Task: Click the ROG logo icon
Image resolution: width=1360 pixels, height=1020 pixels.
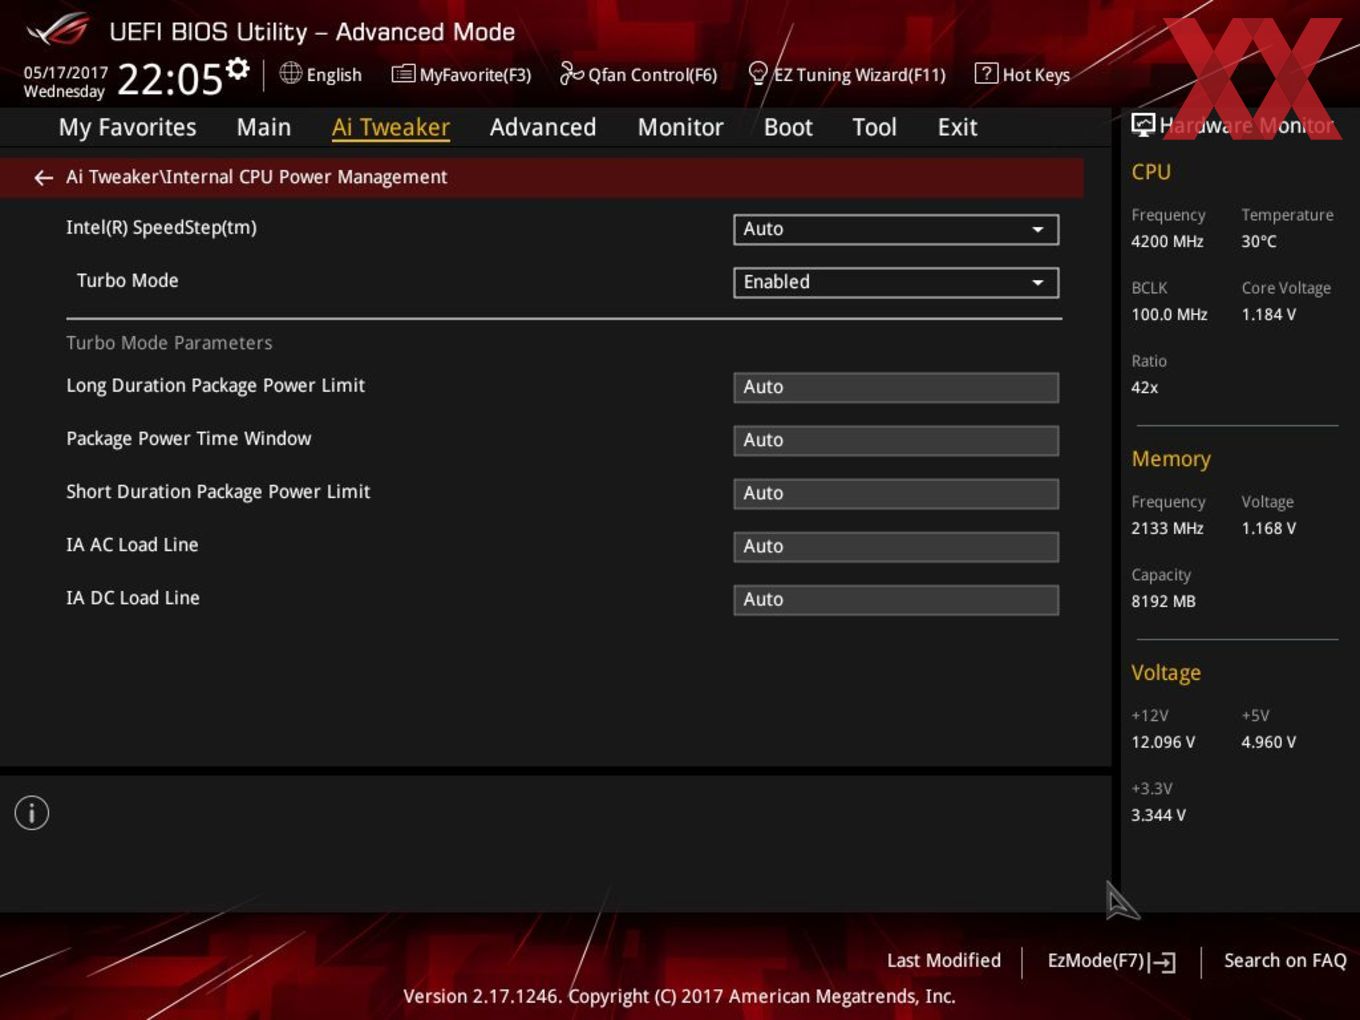Action: click(x=57, y=30)
